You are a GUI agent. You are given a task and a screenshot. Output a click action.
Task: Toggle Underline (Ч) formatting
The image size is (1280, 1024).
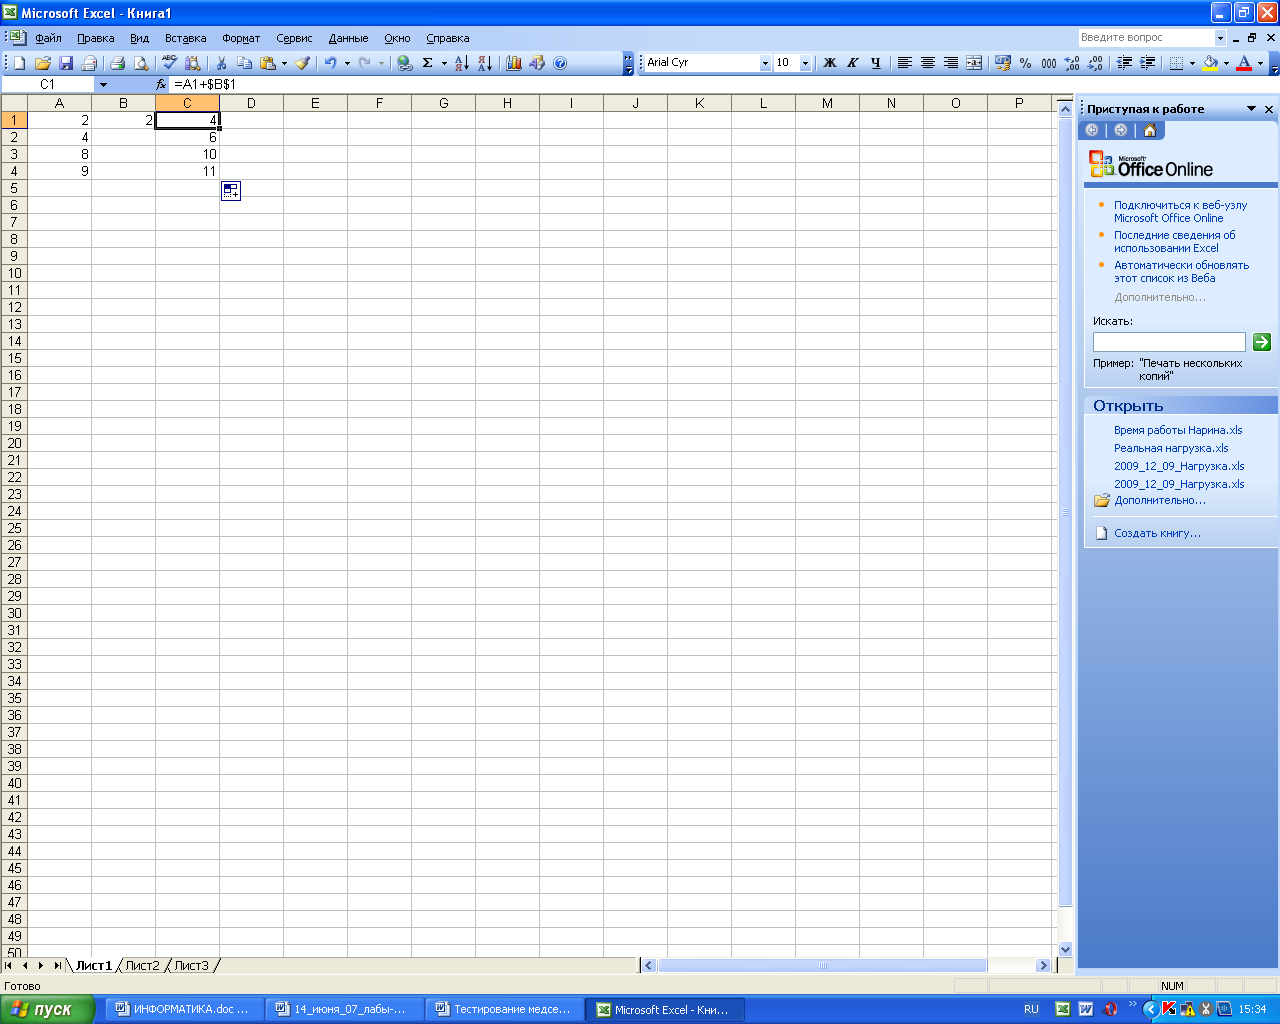pyautogui.click(x=875, y=63)
